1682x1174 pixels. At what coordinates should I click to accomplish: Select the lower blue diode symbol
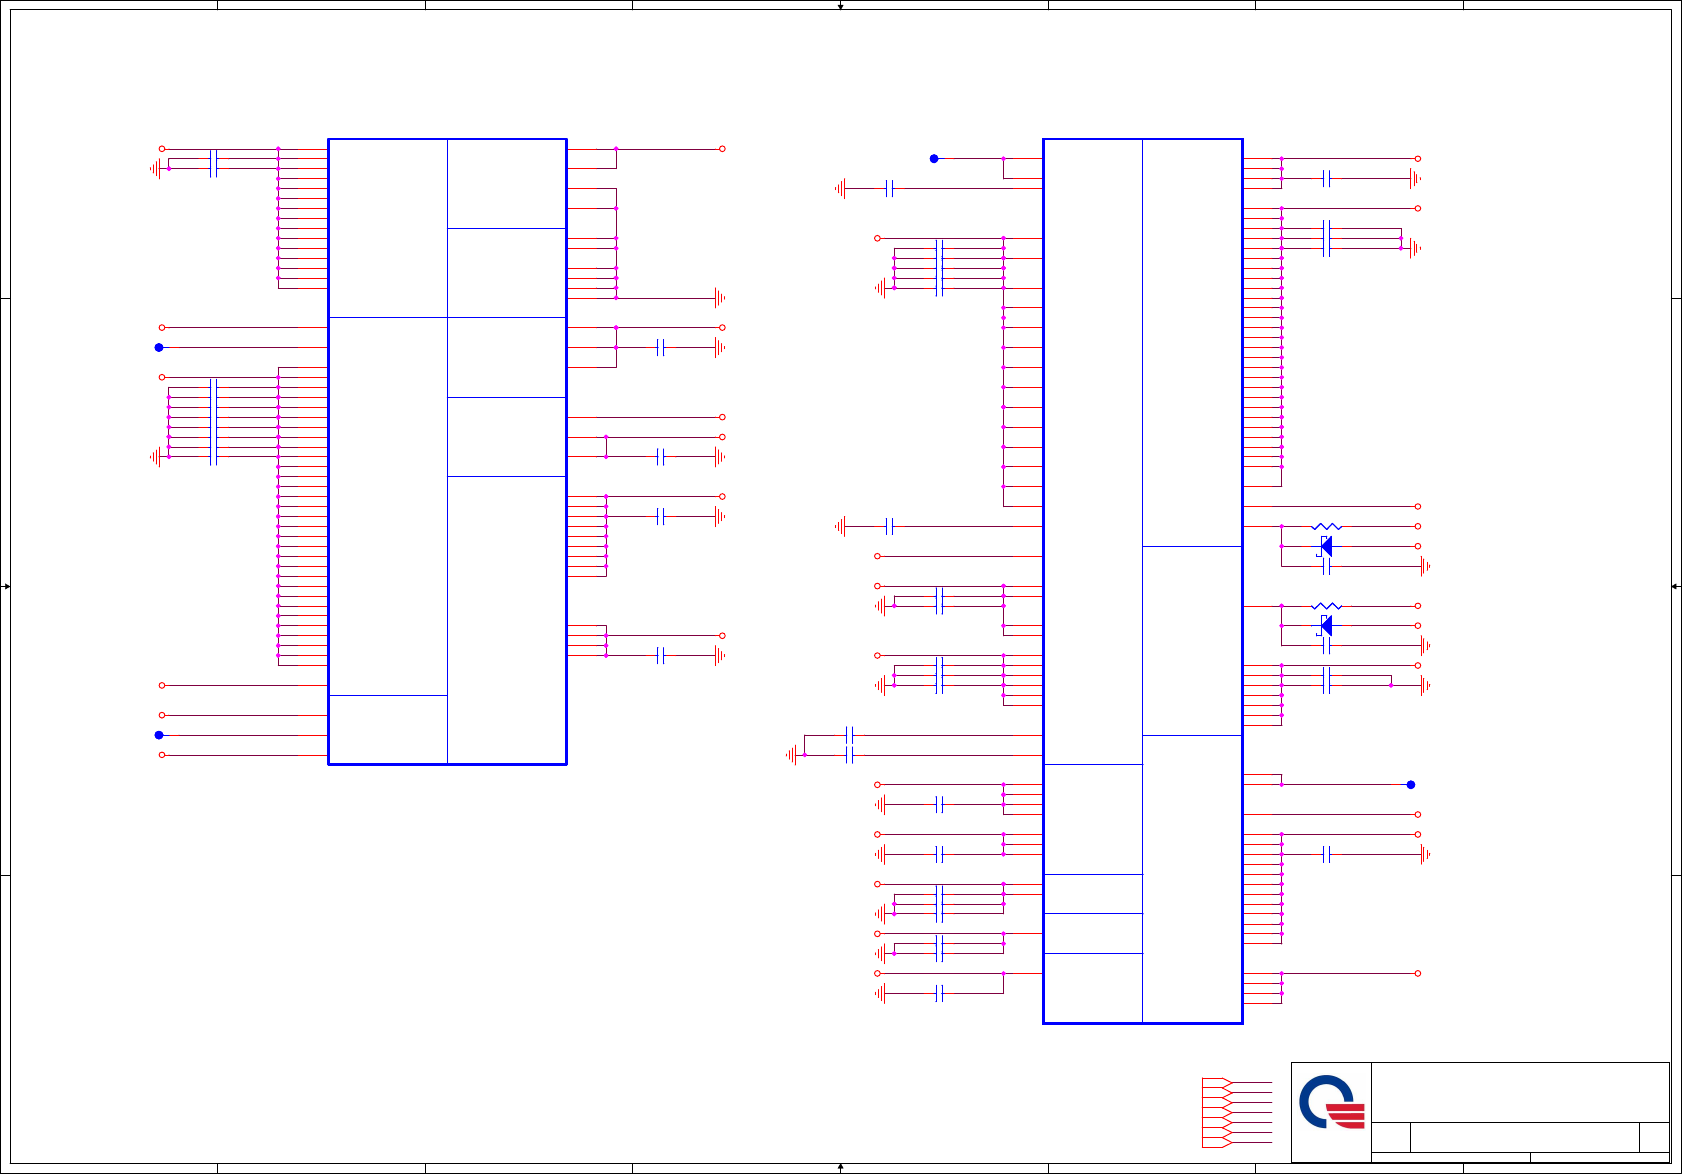tap(1325, 626)
